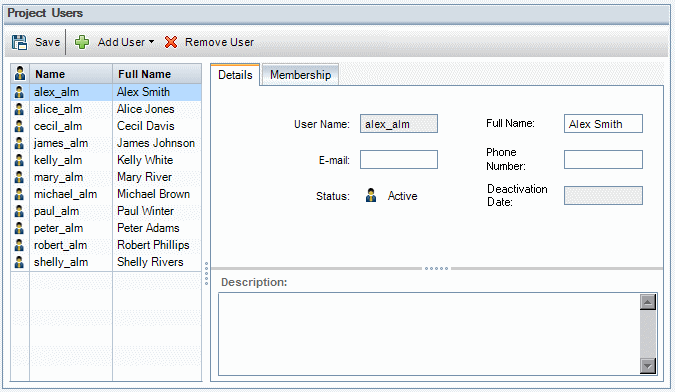This screenshot has height=392, width=675.
Task: Click the Kelly White full name cell
Action: (157, 160)
